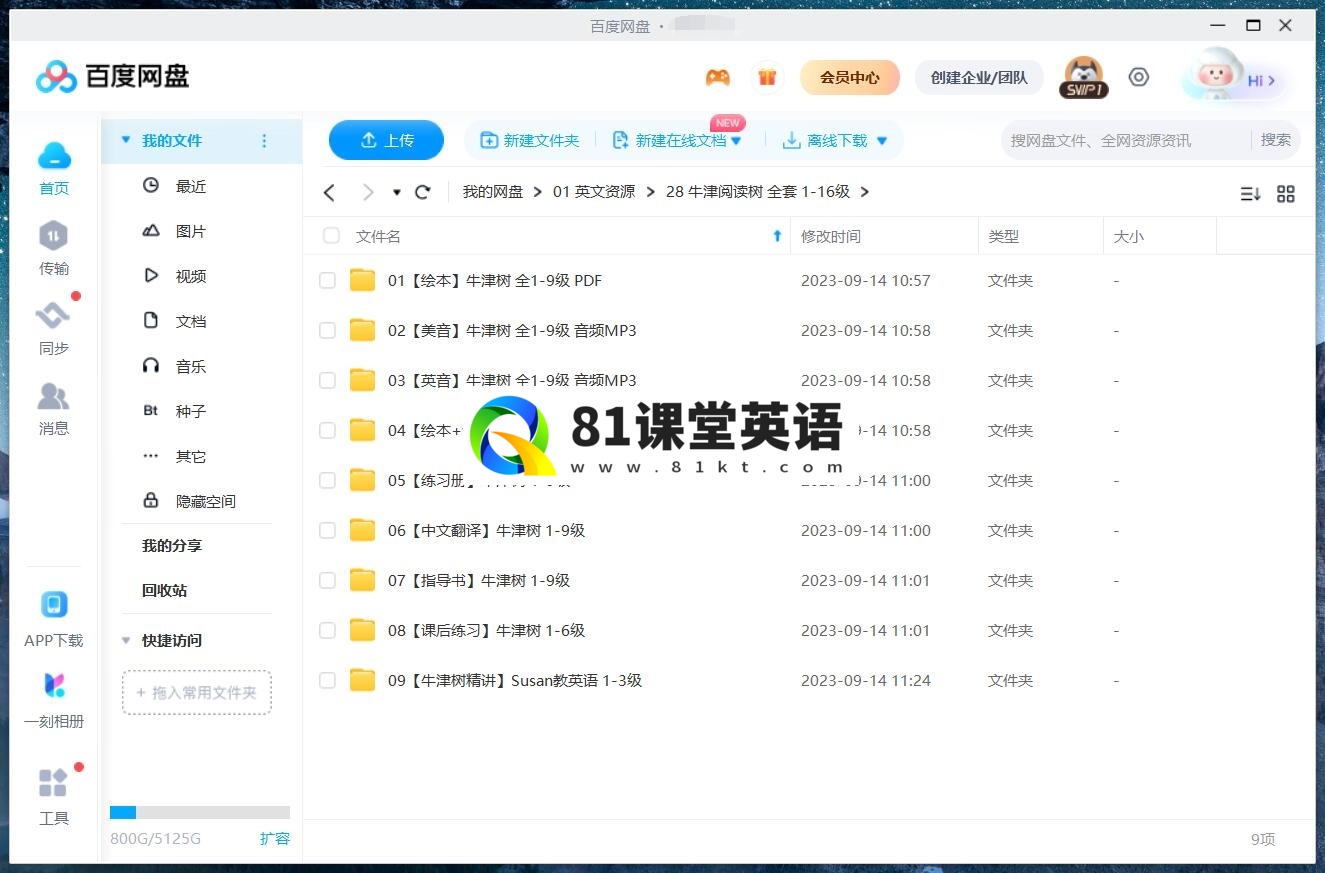Expand the chevron after 28 牛津阅读树 breadcrumb
Screen dimensions: 1325x873
coord(864,192)
